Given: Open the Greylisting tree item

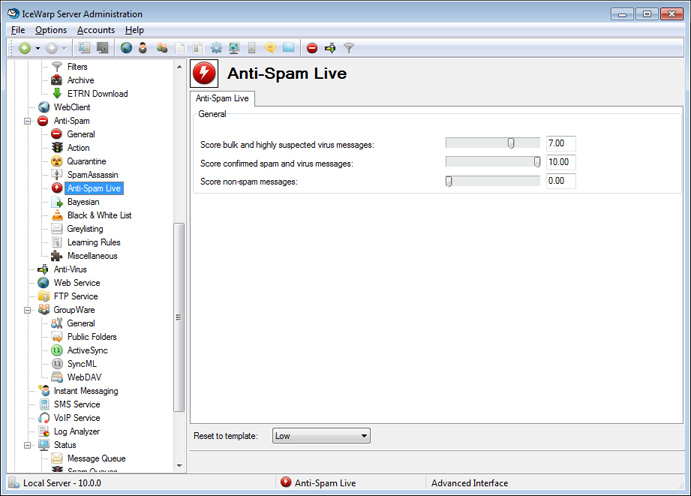Looking at the screenshot, I should [x=85, y=229].
